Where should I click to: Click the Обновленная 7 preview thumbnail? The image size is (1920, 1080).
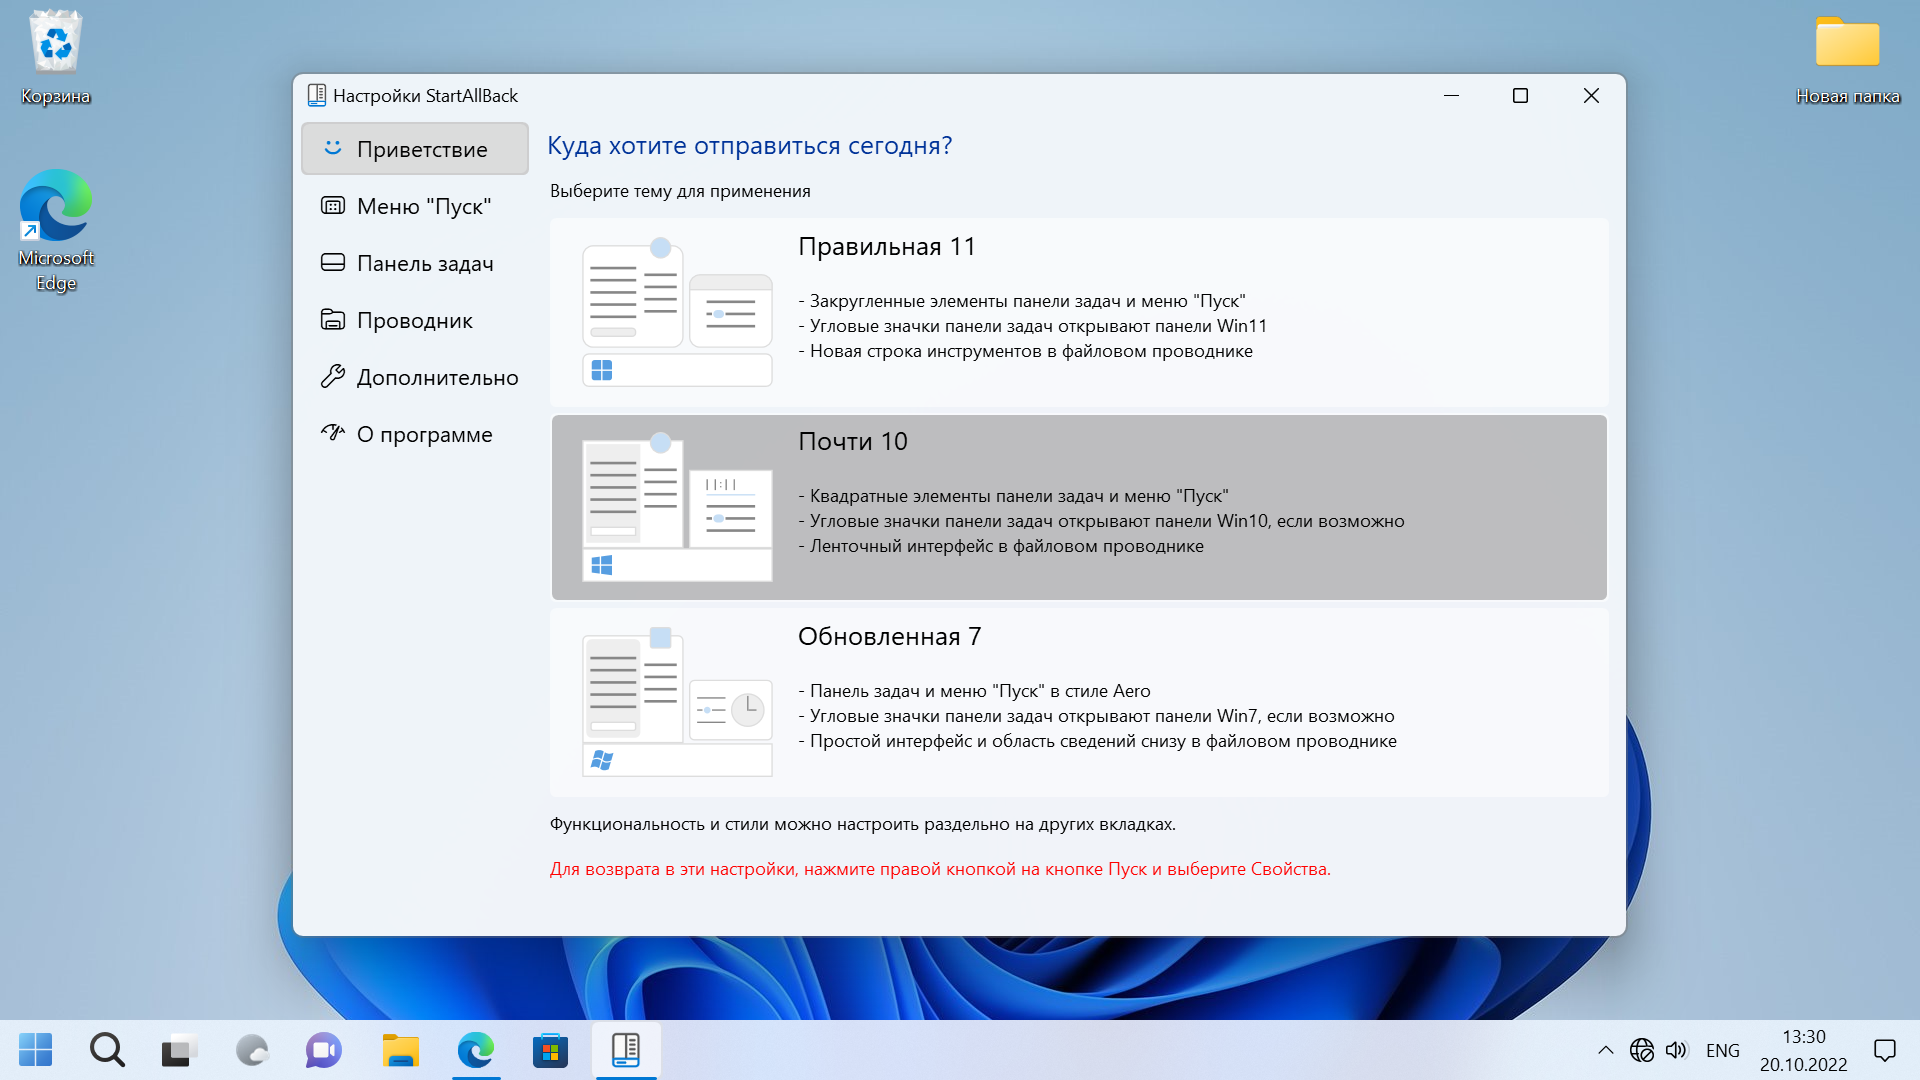pos(677,702)
